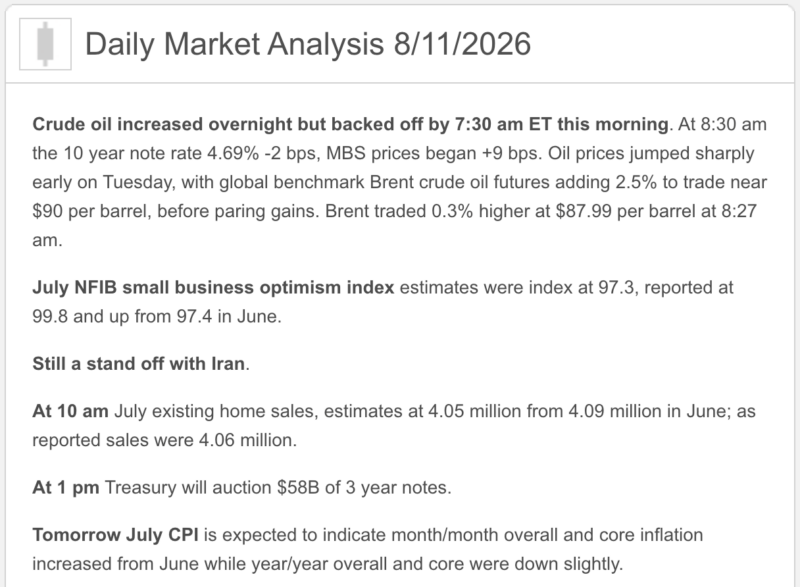Click the Treasury $58B 3 year notes line
Viewport: 800px width, 587px height.
click(x=278, y=488)
